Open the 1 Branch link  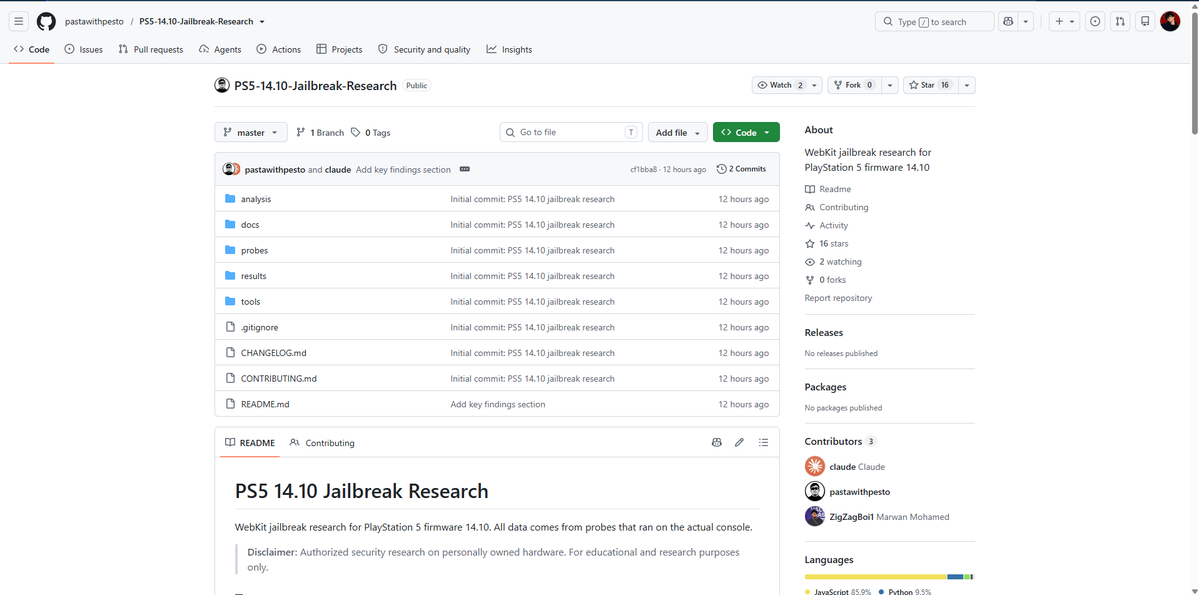[x=320, y=132]
